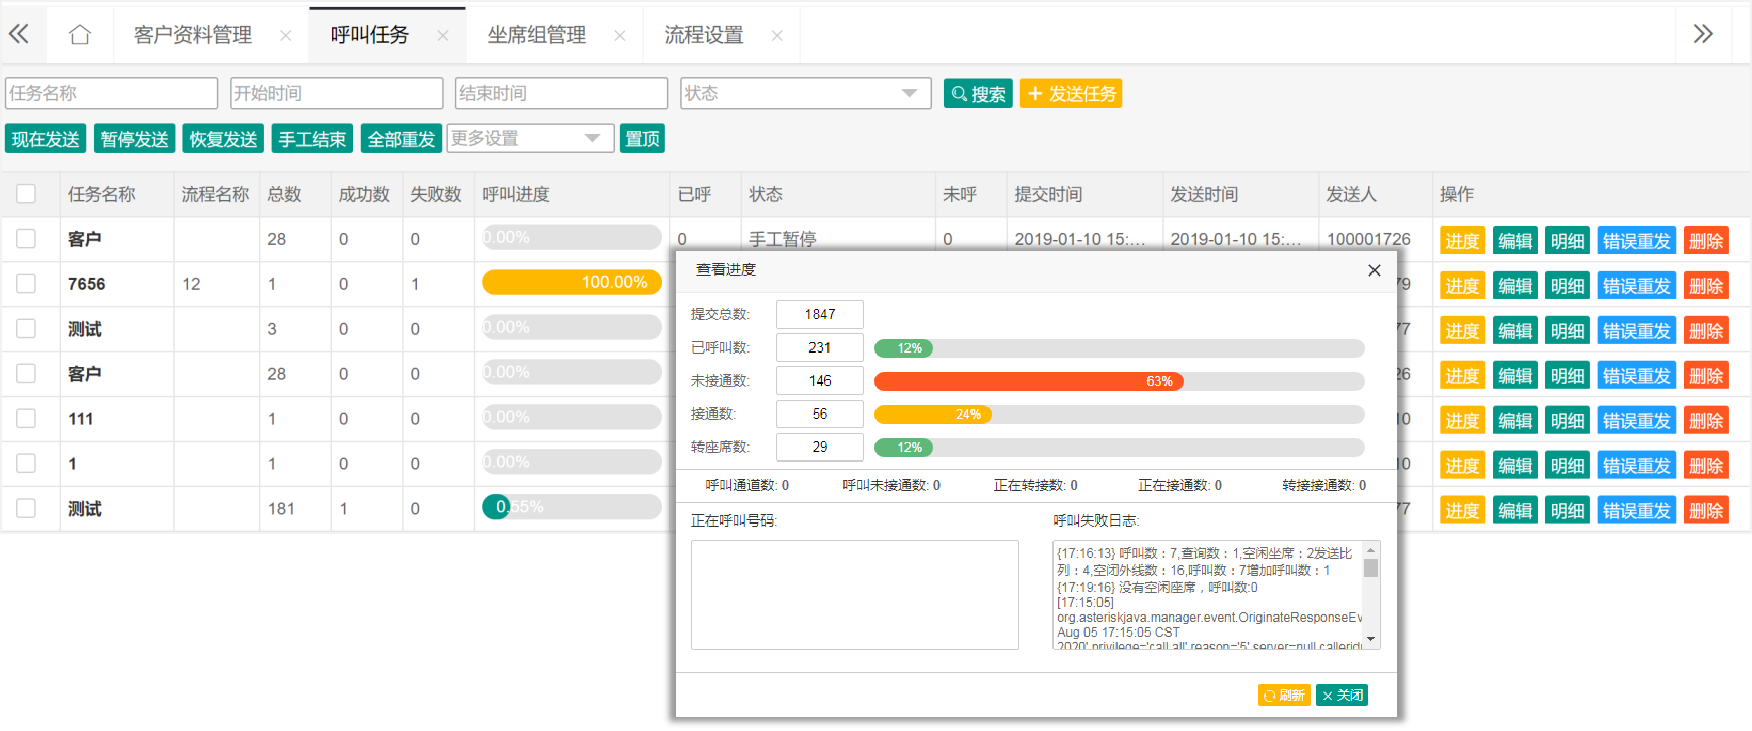The height and width of the screenshot is (731, 1752).
Task: Click the home icon tab
Action: tap(80, 35)
